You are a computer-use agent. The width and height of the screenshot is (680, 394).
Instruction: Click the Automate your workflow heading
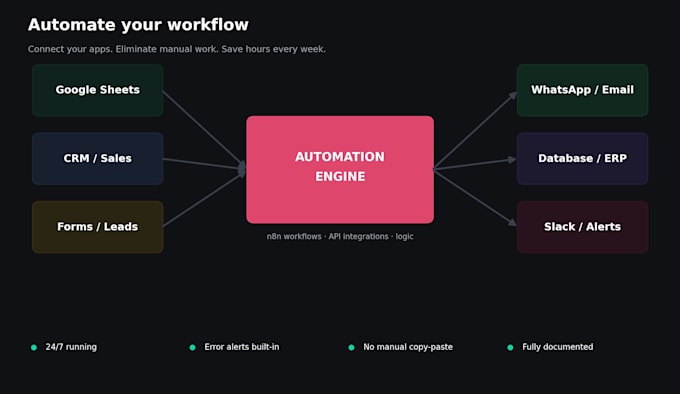click(138, 25)
